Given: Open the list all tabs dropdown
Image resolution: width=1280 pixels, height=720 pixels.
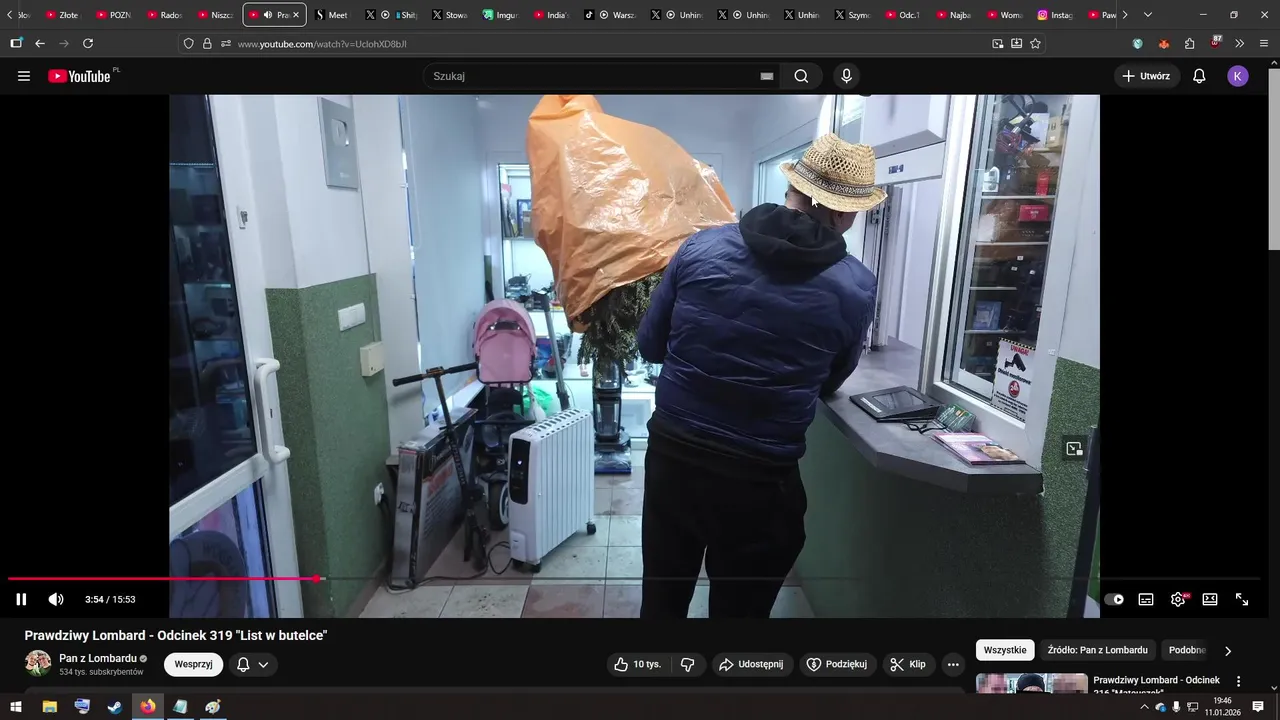Looking at the screenshot, I should [1148, 15].
